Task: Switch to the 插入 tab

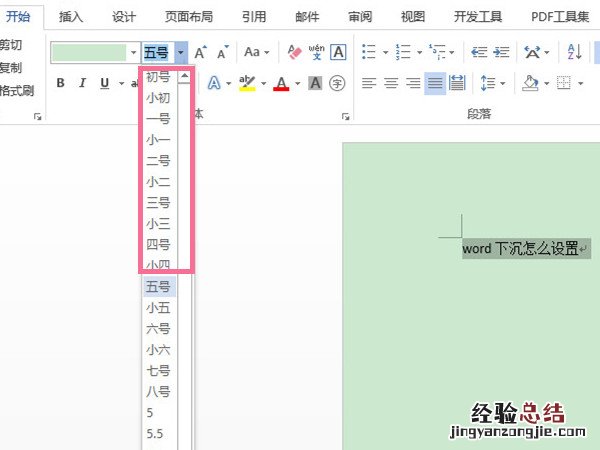Action: pos(71,16)
